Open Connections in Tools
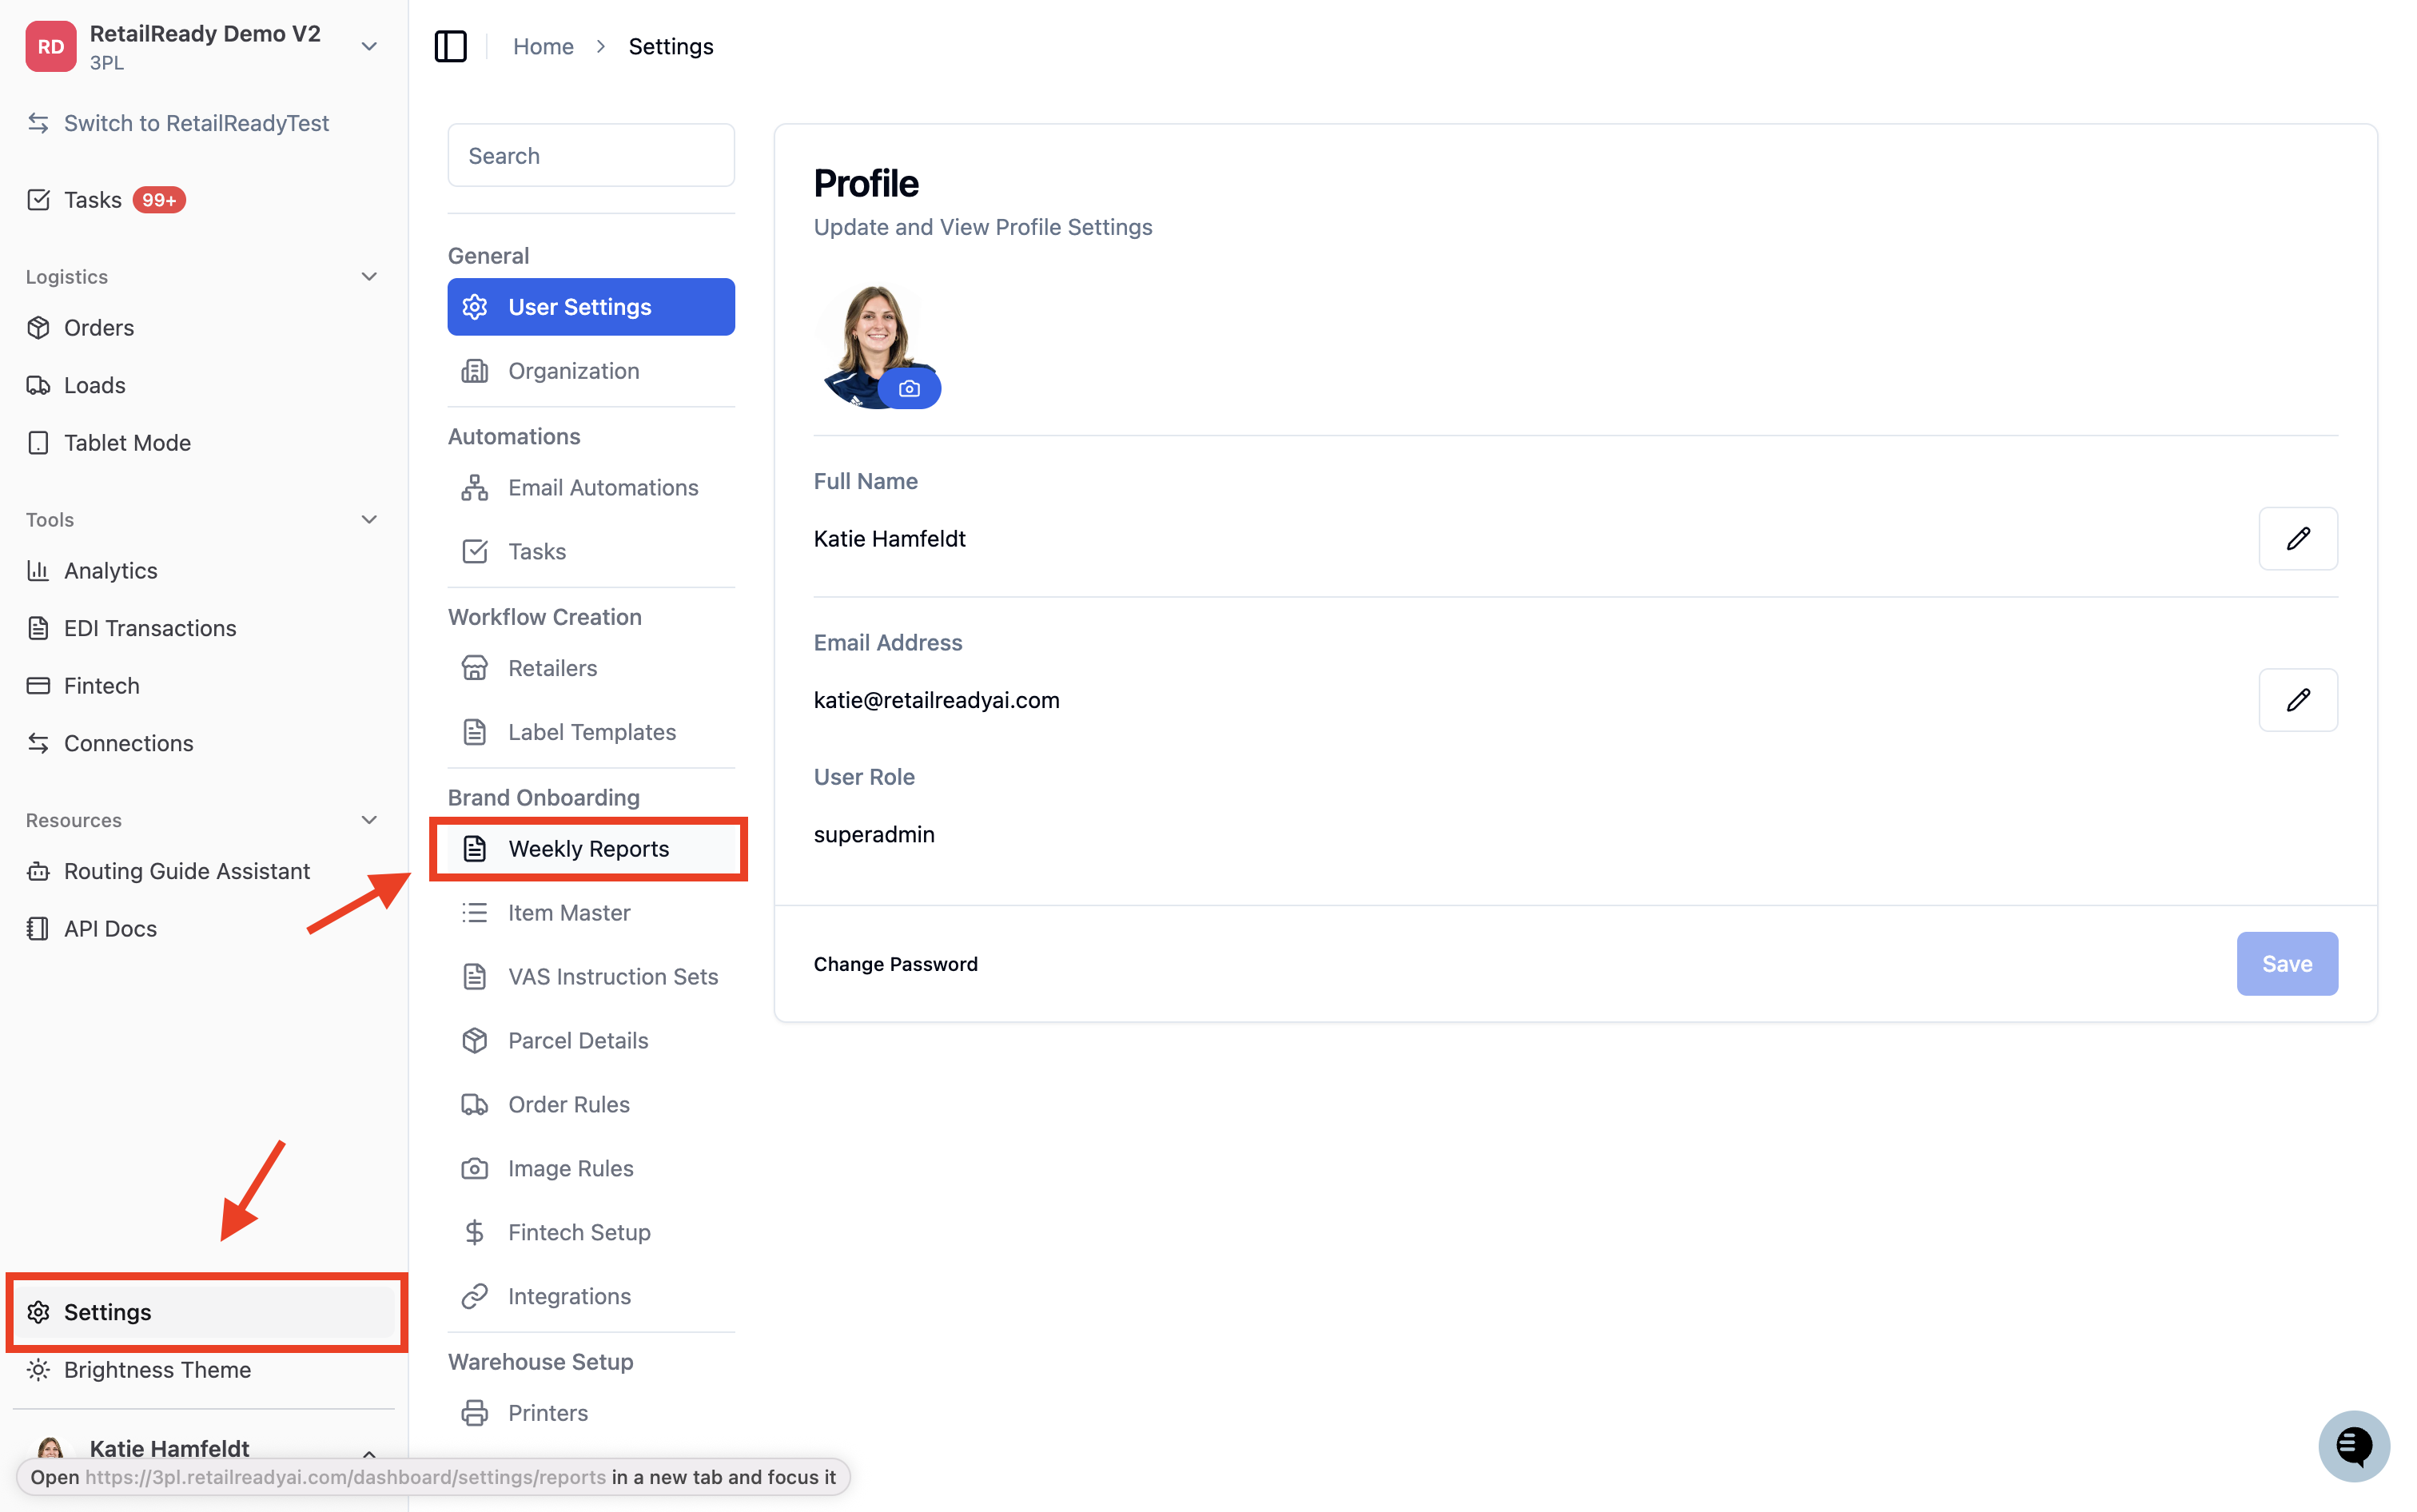This screenshot has height=1512, width=2417. [204, 743]
